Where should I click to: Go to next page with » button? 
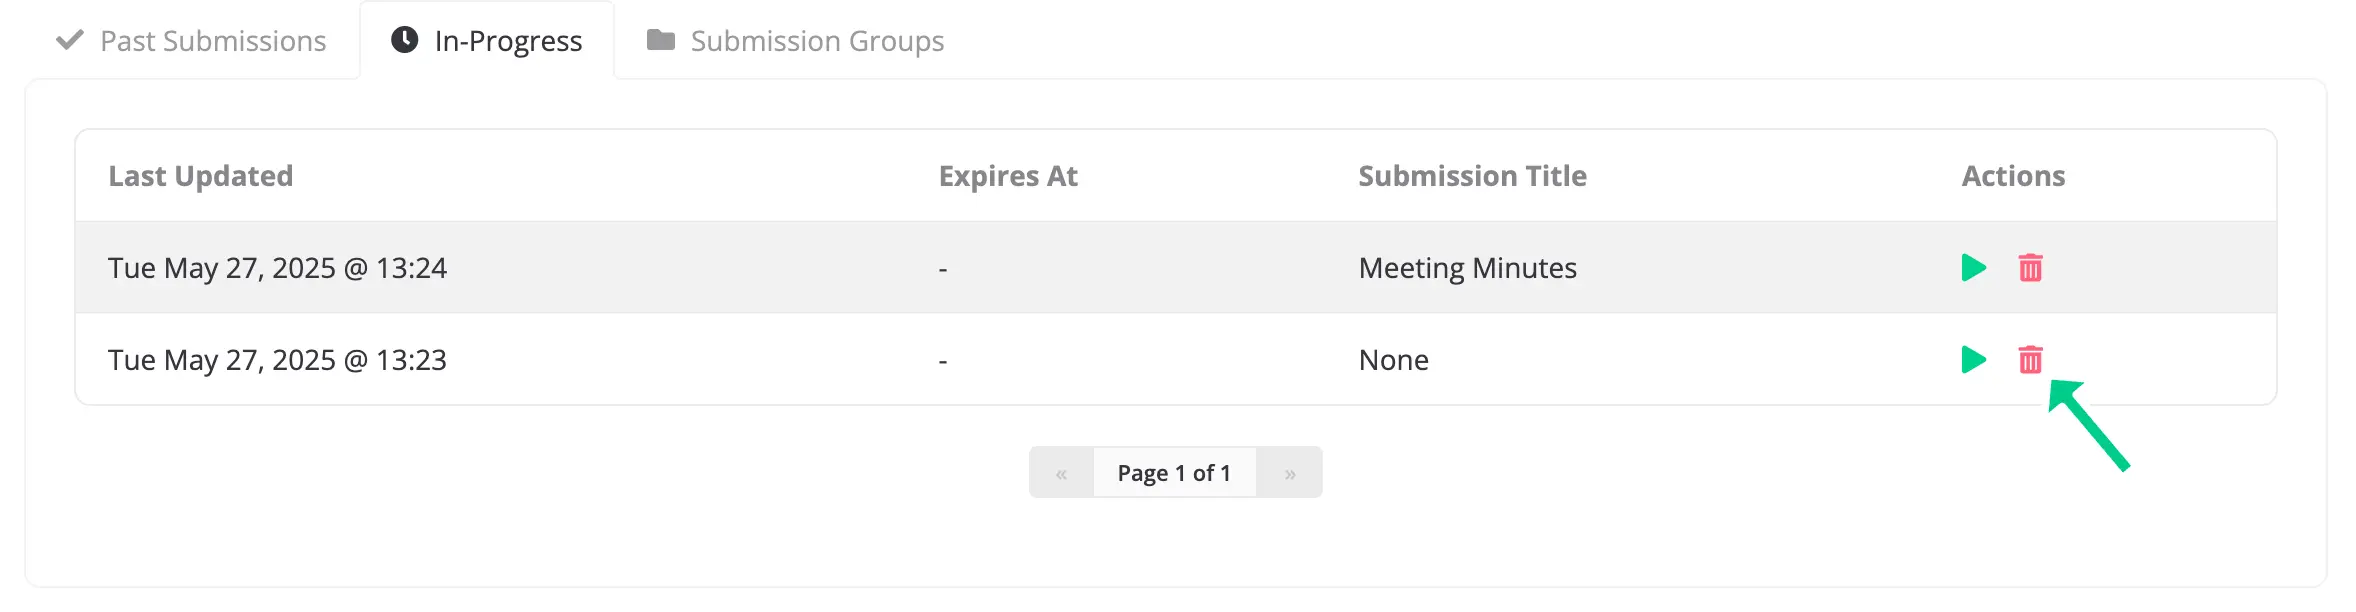click(1290, 473)
